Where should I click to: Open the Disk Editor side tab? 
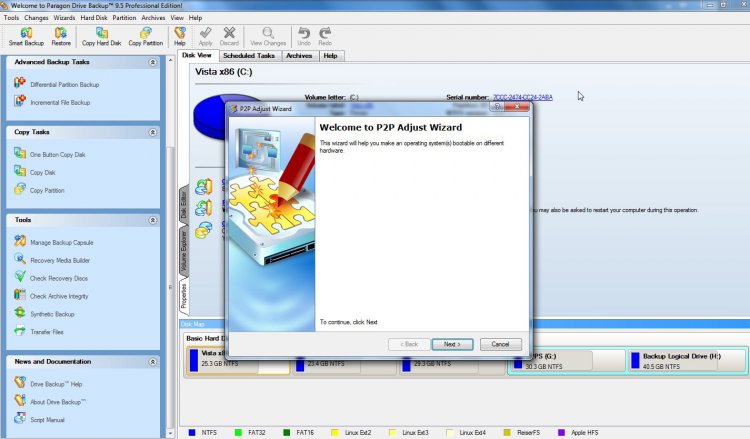tap(183, 205)
